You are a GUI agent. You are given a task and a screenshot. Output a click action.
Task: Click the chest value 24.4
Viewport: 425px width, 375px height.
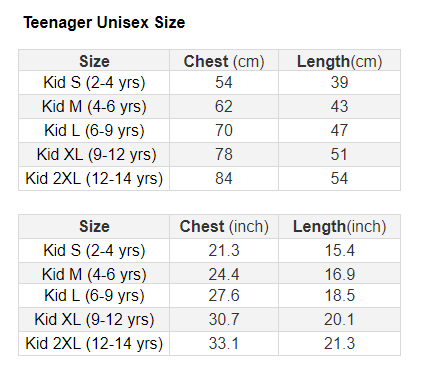224,274
